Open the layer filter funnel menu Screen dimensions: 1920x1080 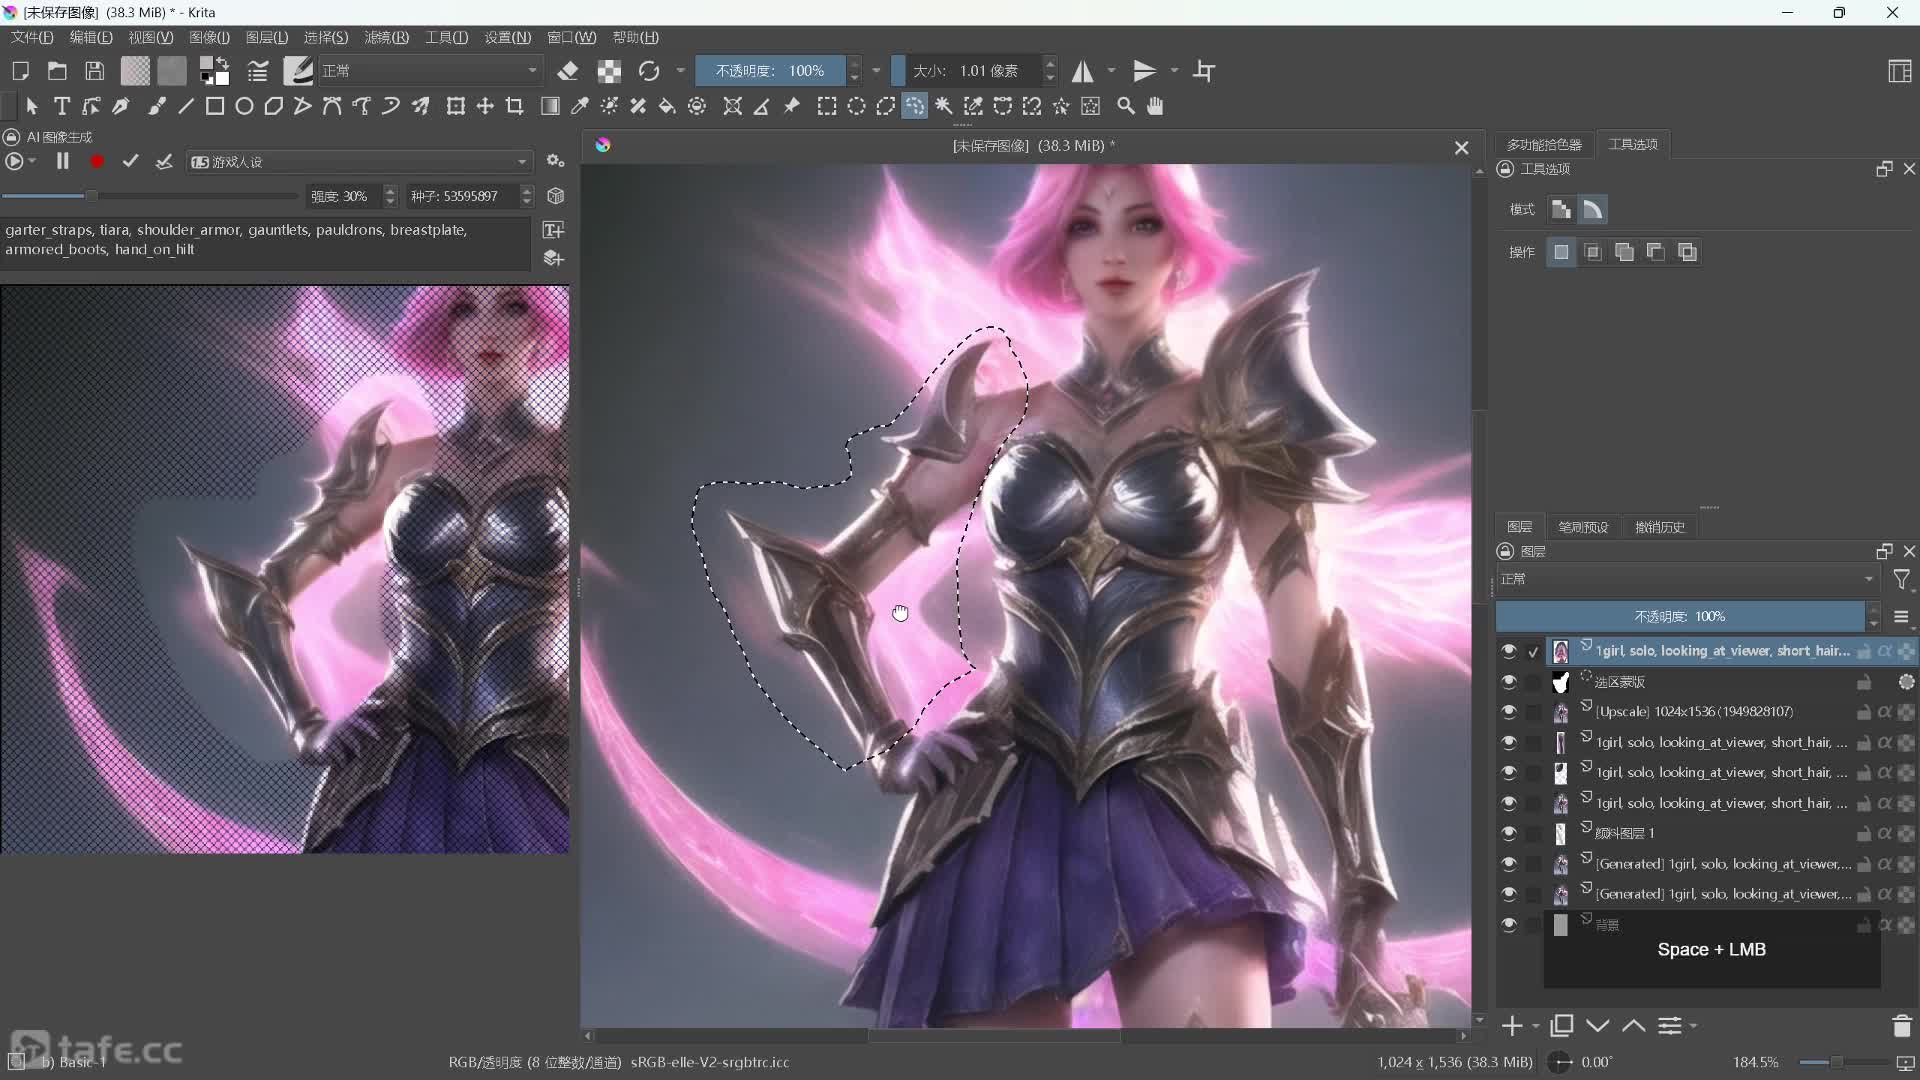(x=1902, y=579)
